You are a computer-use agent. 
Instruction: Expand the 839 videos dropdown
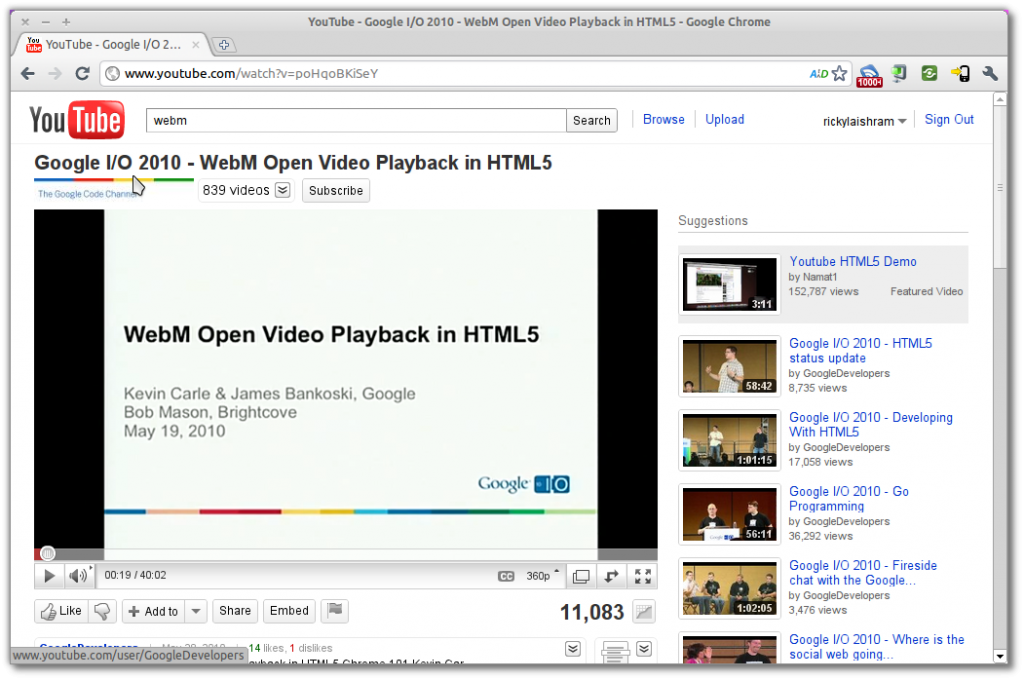[283, 190]
